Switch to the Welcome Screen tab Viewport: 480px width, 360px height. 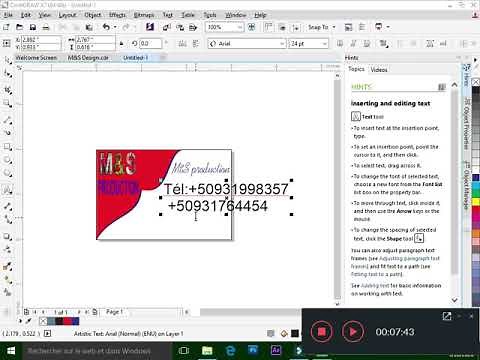coord(36,58)
